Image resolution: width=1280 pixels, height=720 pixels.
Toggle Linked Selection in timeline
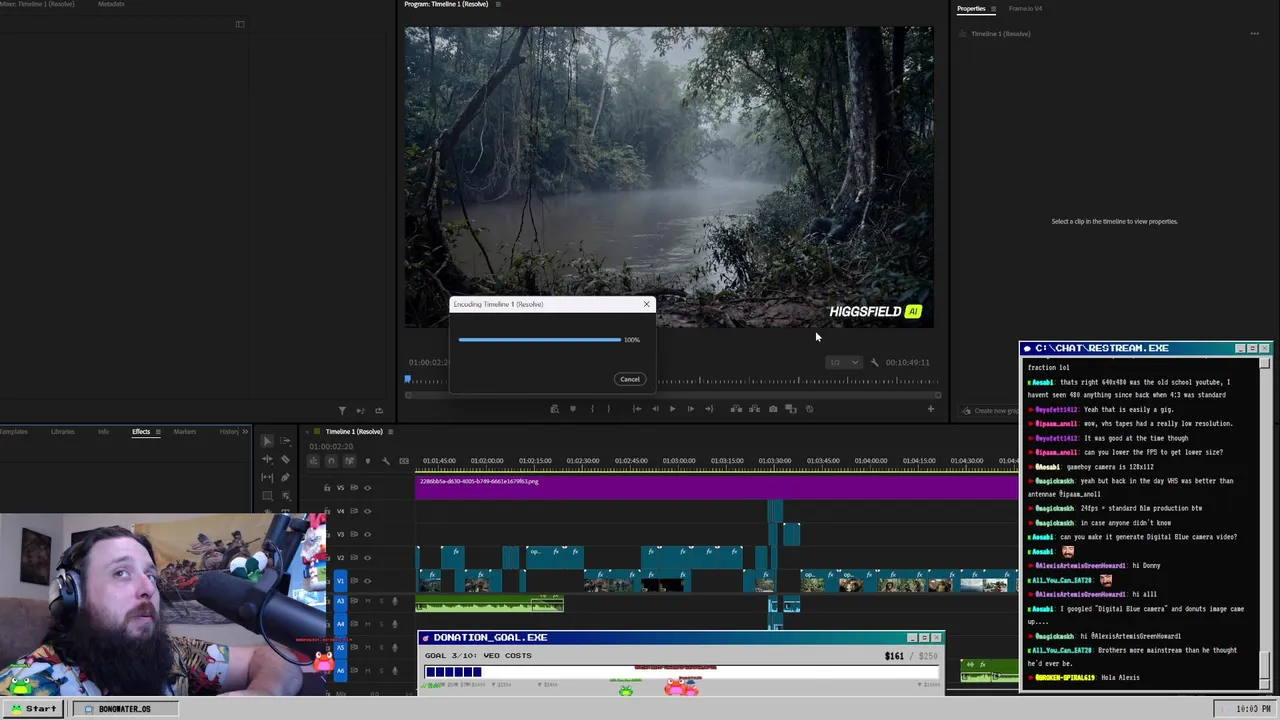tap(349, 461)
